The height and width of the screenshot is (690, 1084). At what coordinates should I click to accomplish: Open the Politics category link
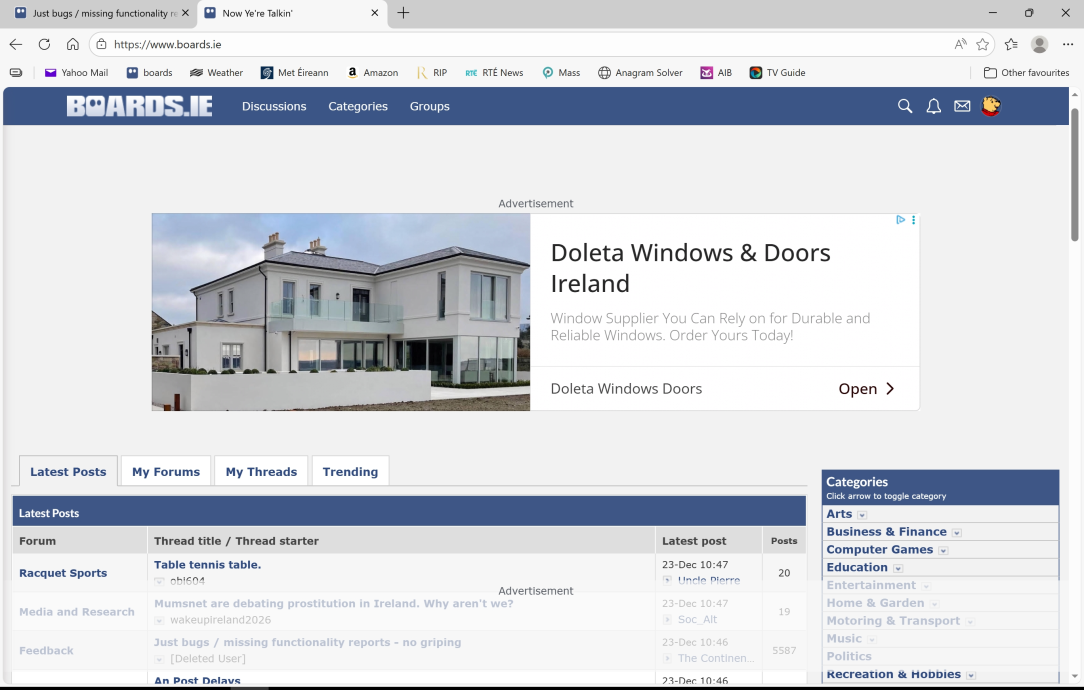pyautogui.click(x=849, y=656)
